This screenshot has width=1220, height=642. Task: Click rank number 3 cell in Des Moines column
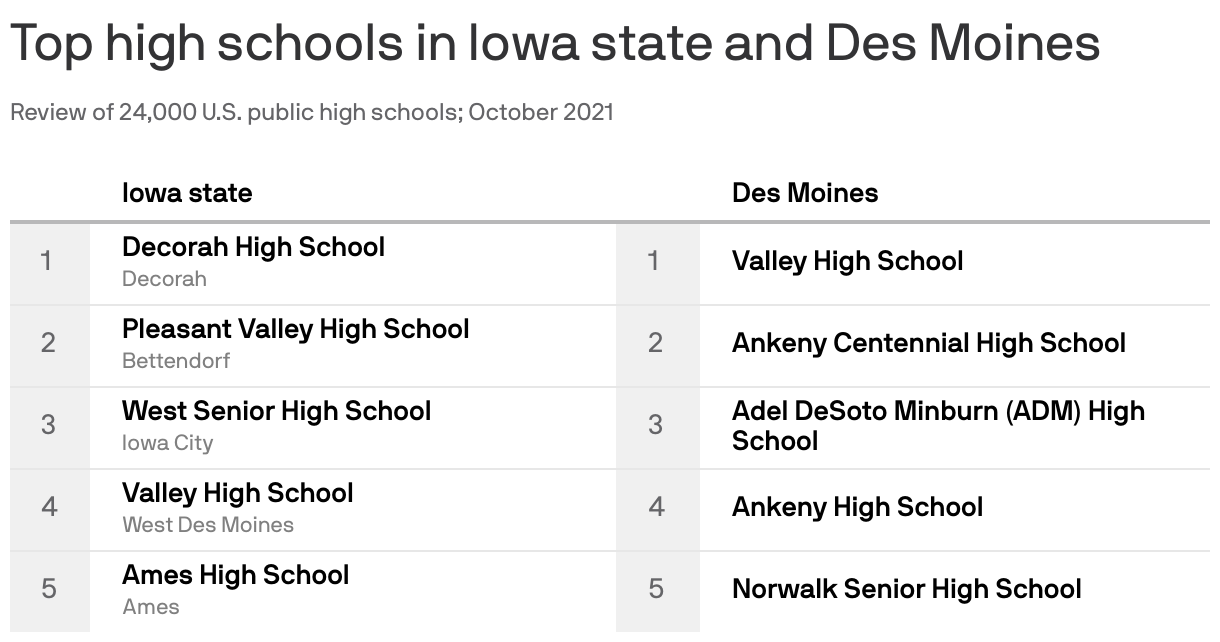(656, 427)
